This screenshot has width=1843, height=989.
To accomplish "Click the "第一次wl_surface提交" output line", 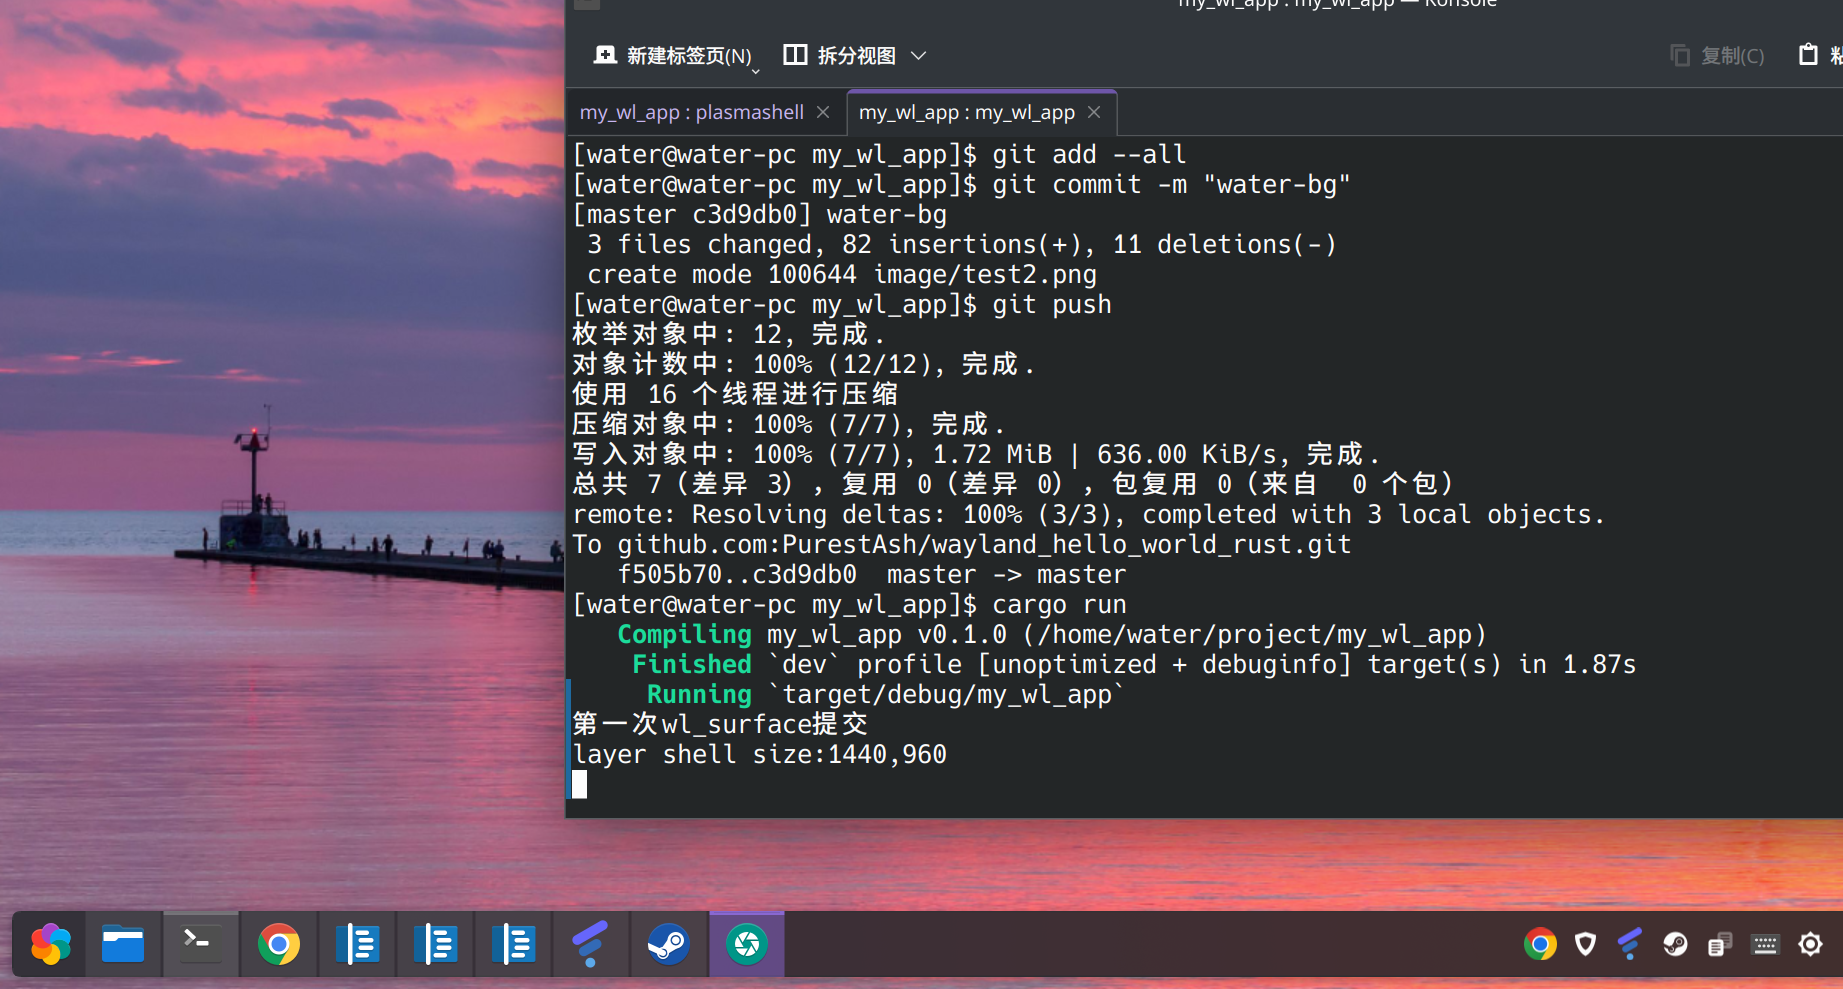I will tap(720, 724).
